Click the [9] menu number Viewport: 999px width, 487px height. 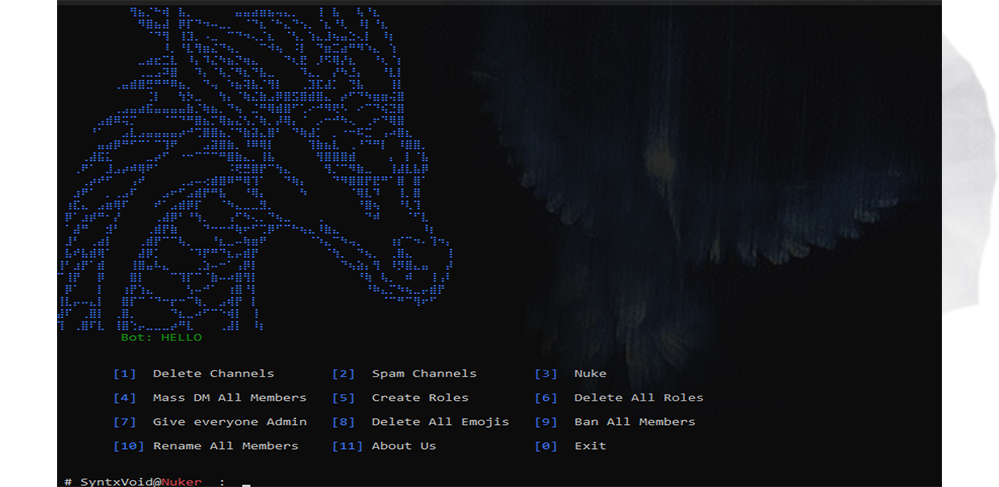pyautogui.click(x=546, y=423)
